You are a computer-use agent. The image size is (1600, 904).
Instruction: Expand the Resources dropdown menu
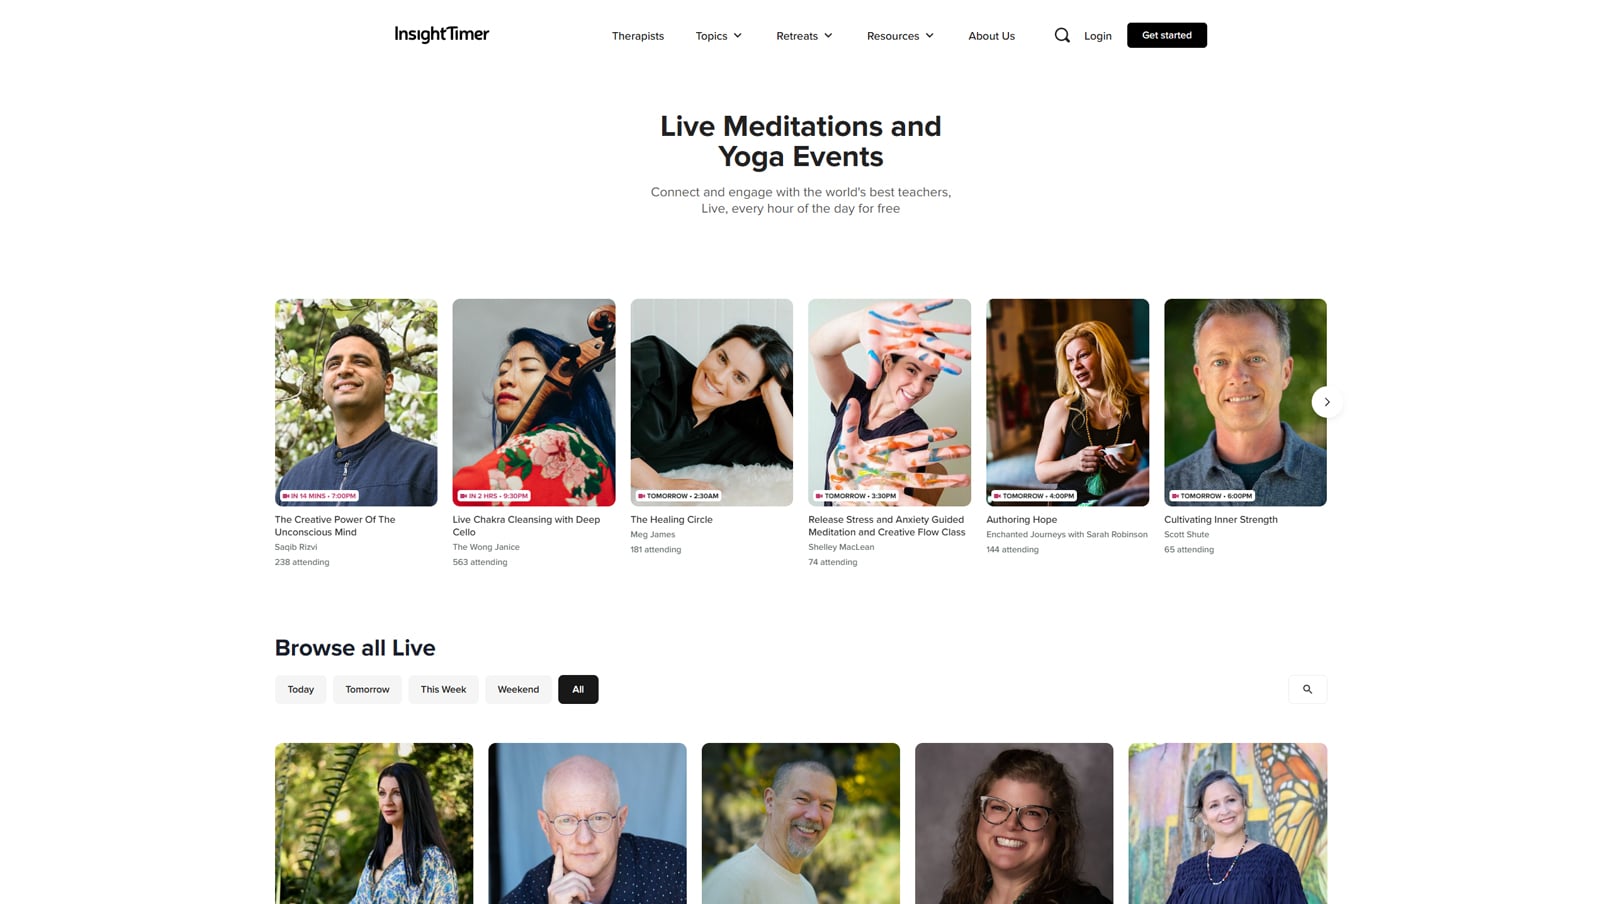pos(900,36)
